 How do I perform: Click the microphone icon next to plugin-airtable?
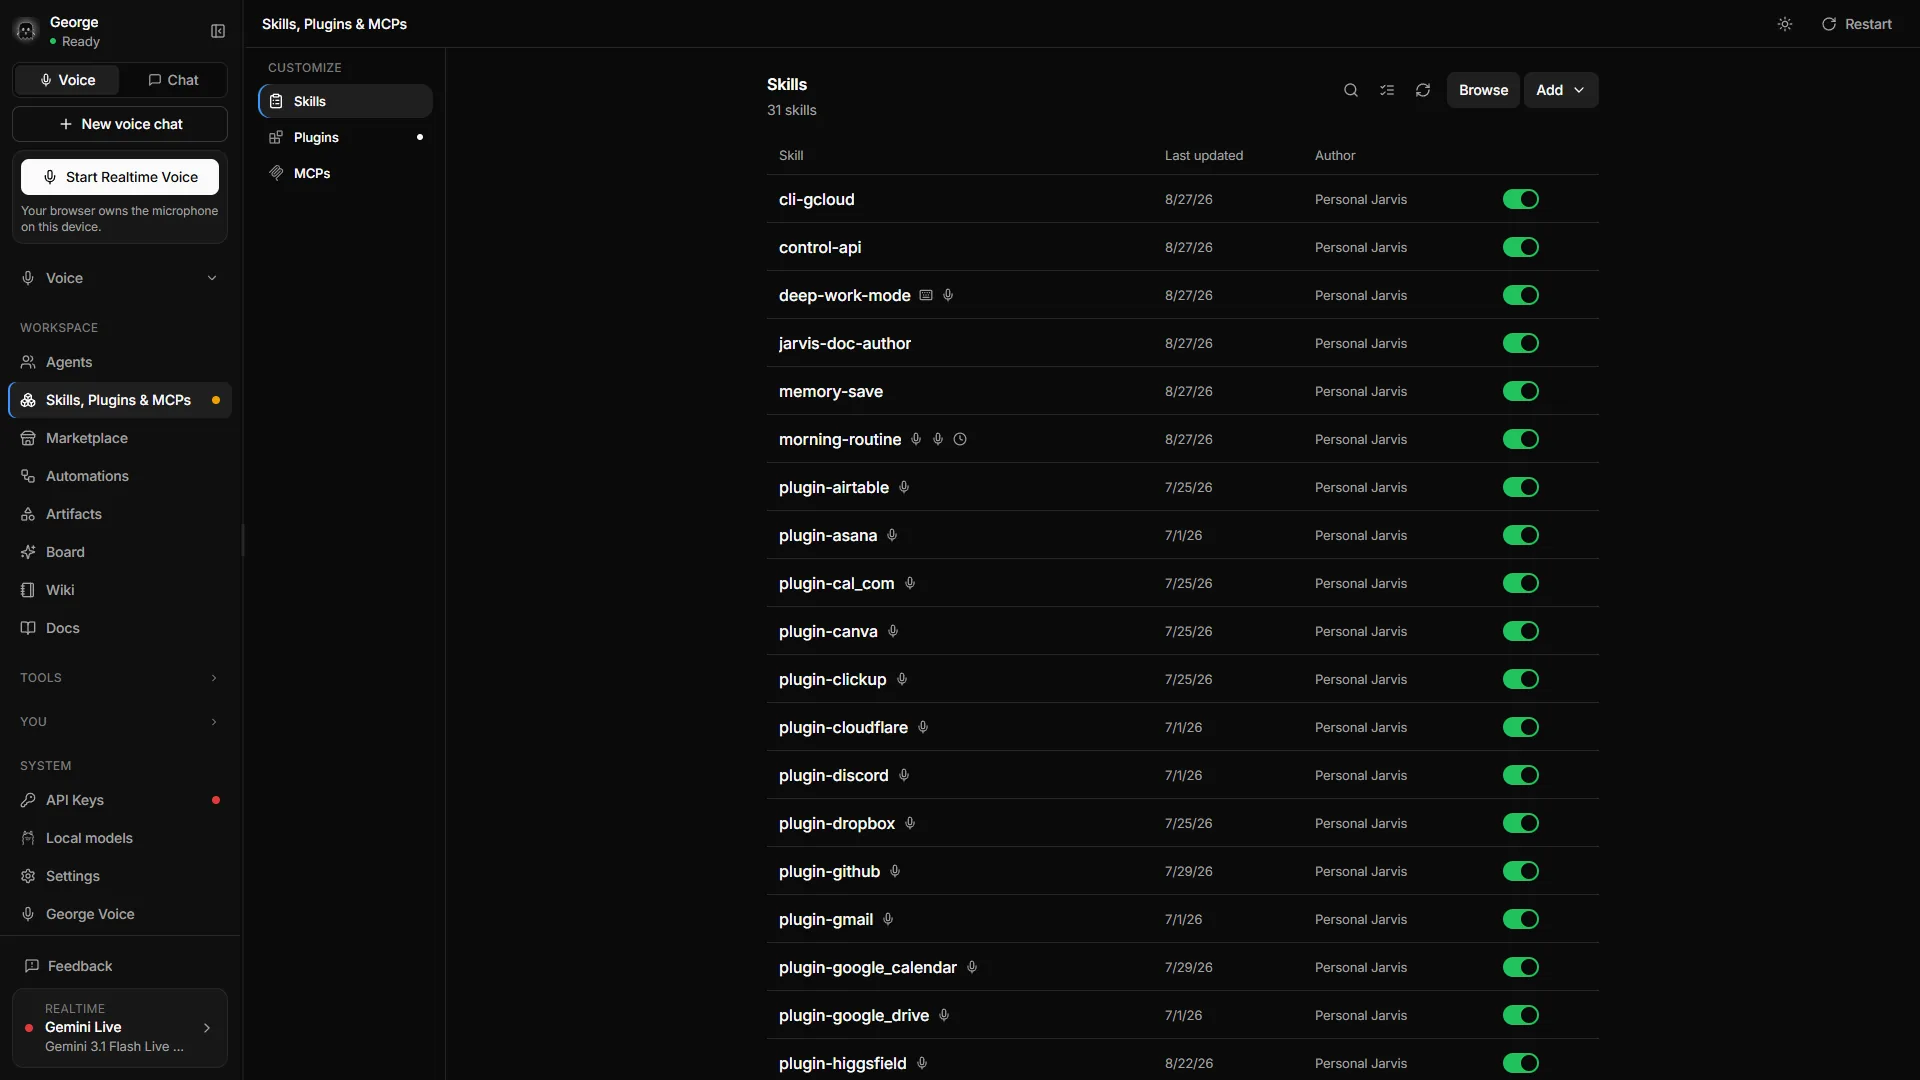(904, 487)
